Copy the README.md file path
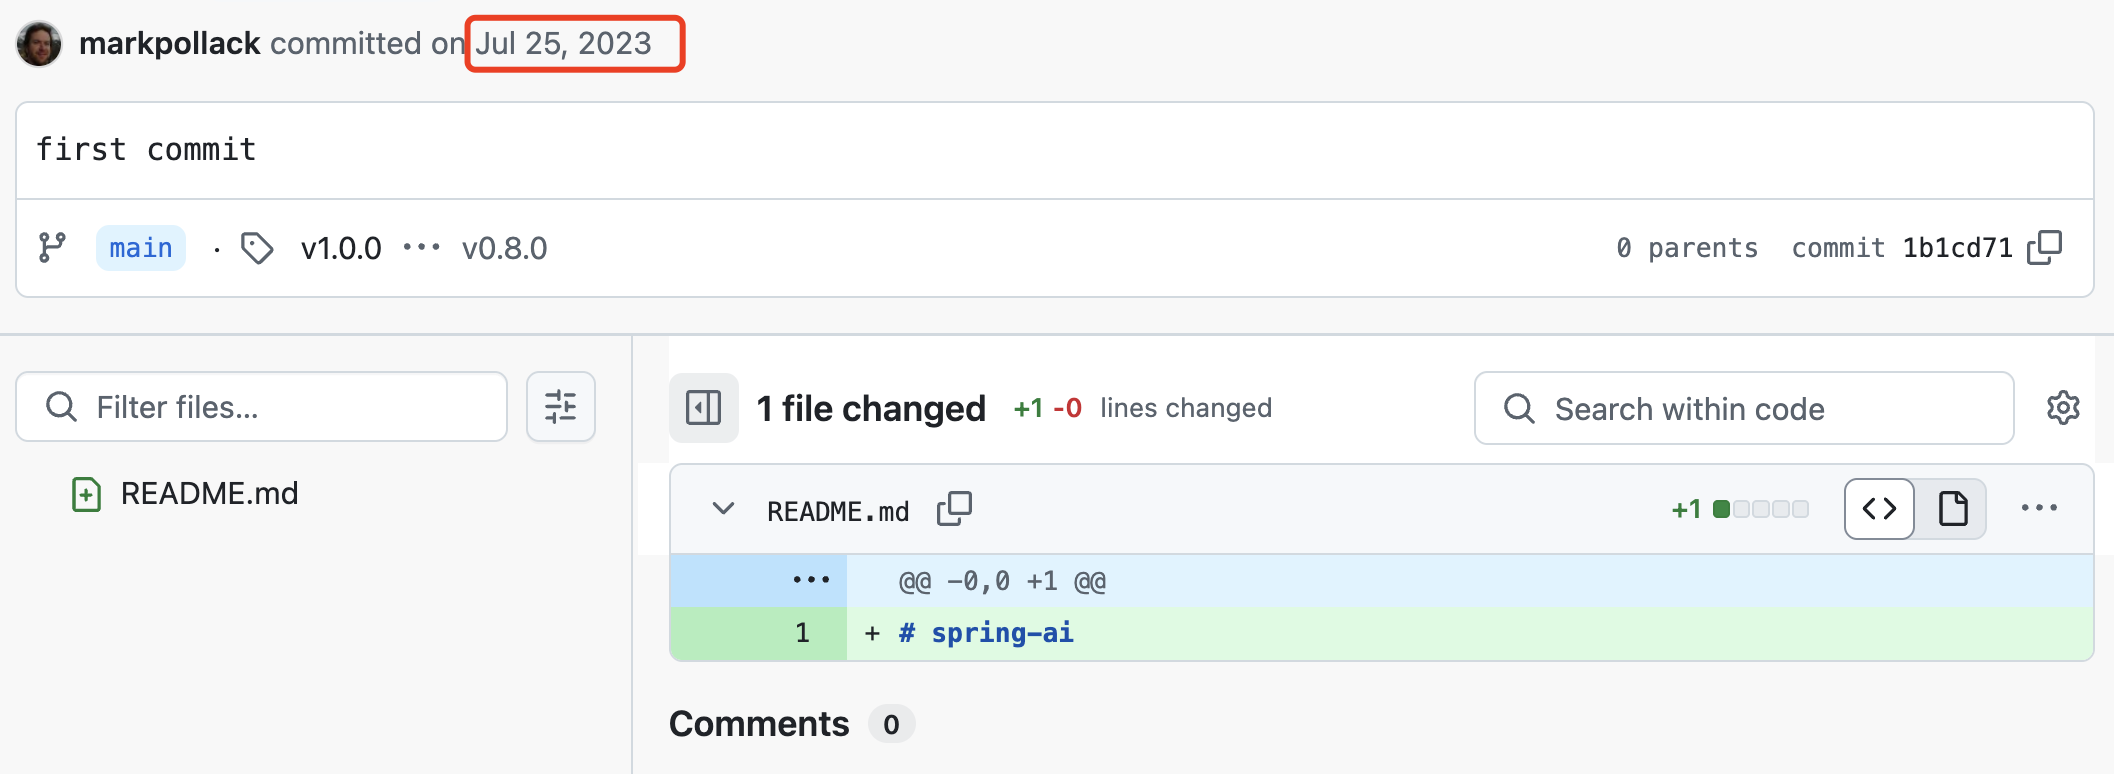Image resolution: width=2114 pixels, height=774 pixels. pos(954,509)
